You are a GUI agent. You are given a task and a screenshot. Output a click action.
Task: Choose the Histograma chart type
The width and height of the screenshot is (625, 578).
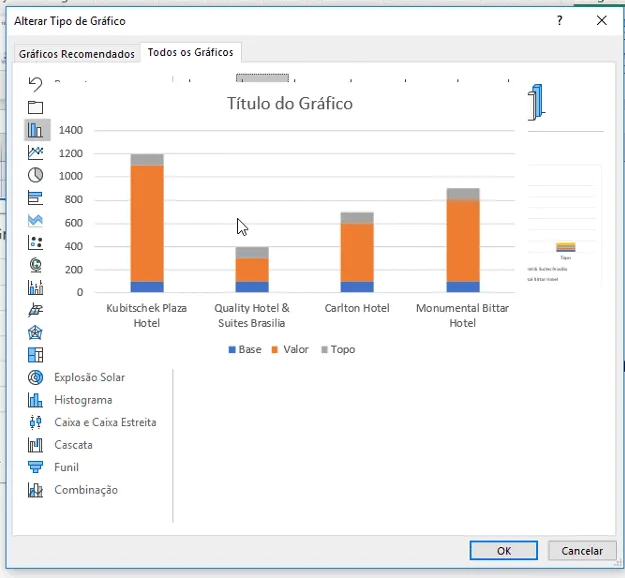pyautogui.click(x=70, y=400)
